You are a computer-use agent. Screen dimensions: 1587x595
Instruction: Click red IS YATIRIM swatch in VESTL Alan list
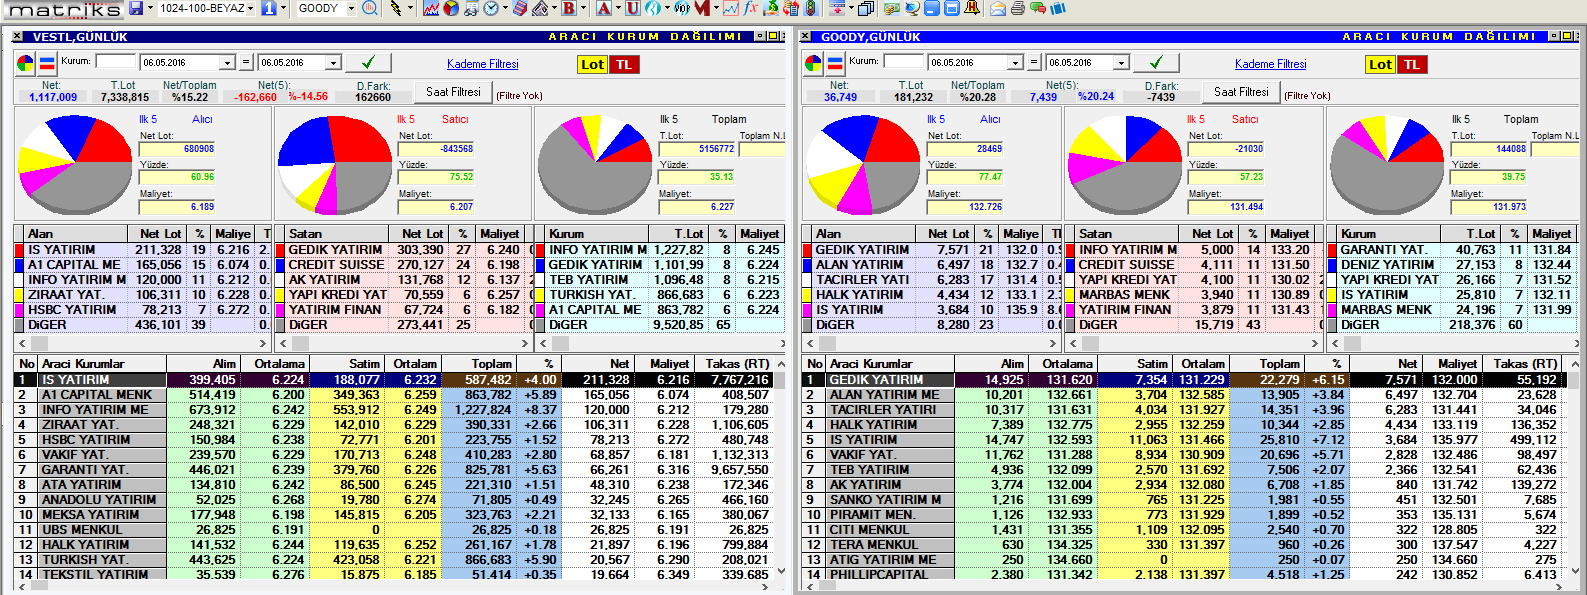pos(19,250)
